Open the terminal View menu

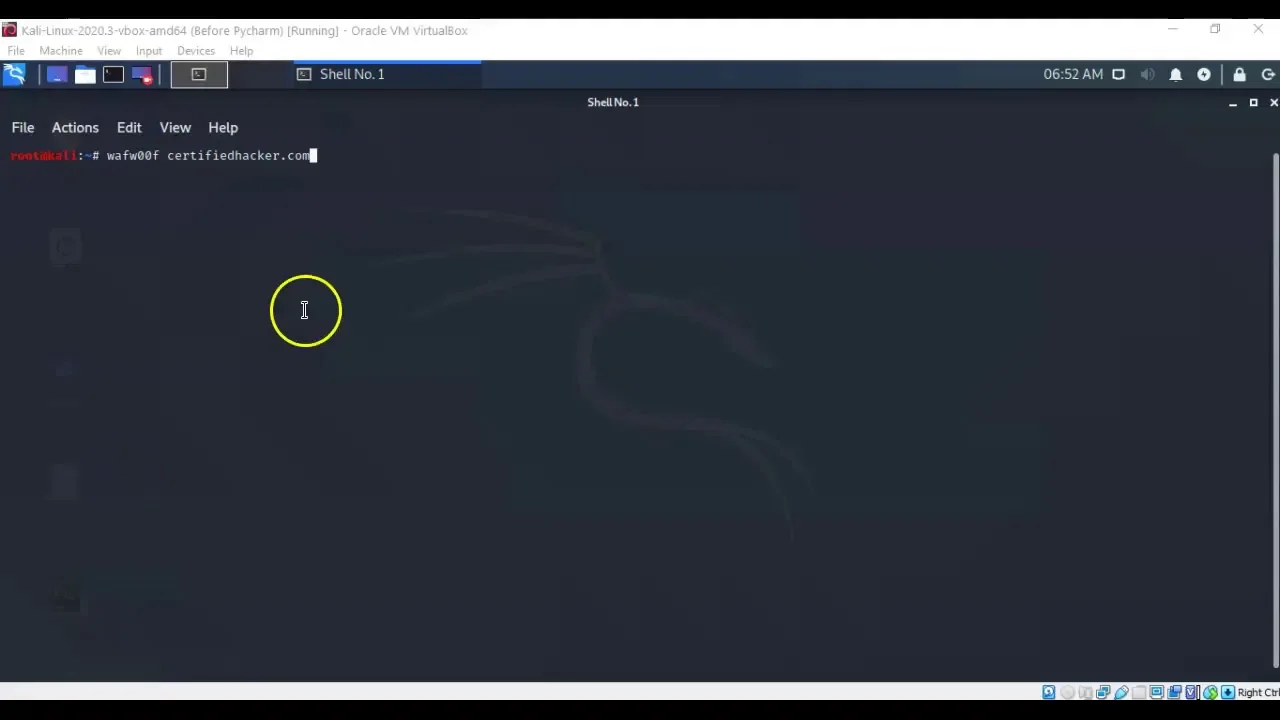tap(175, 128)
